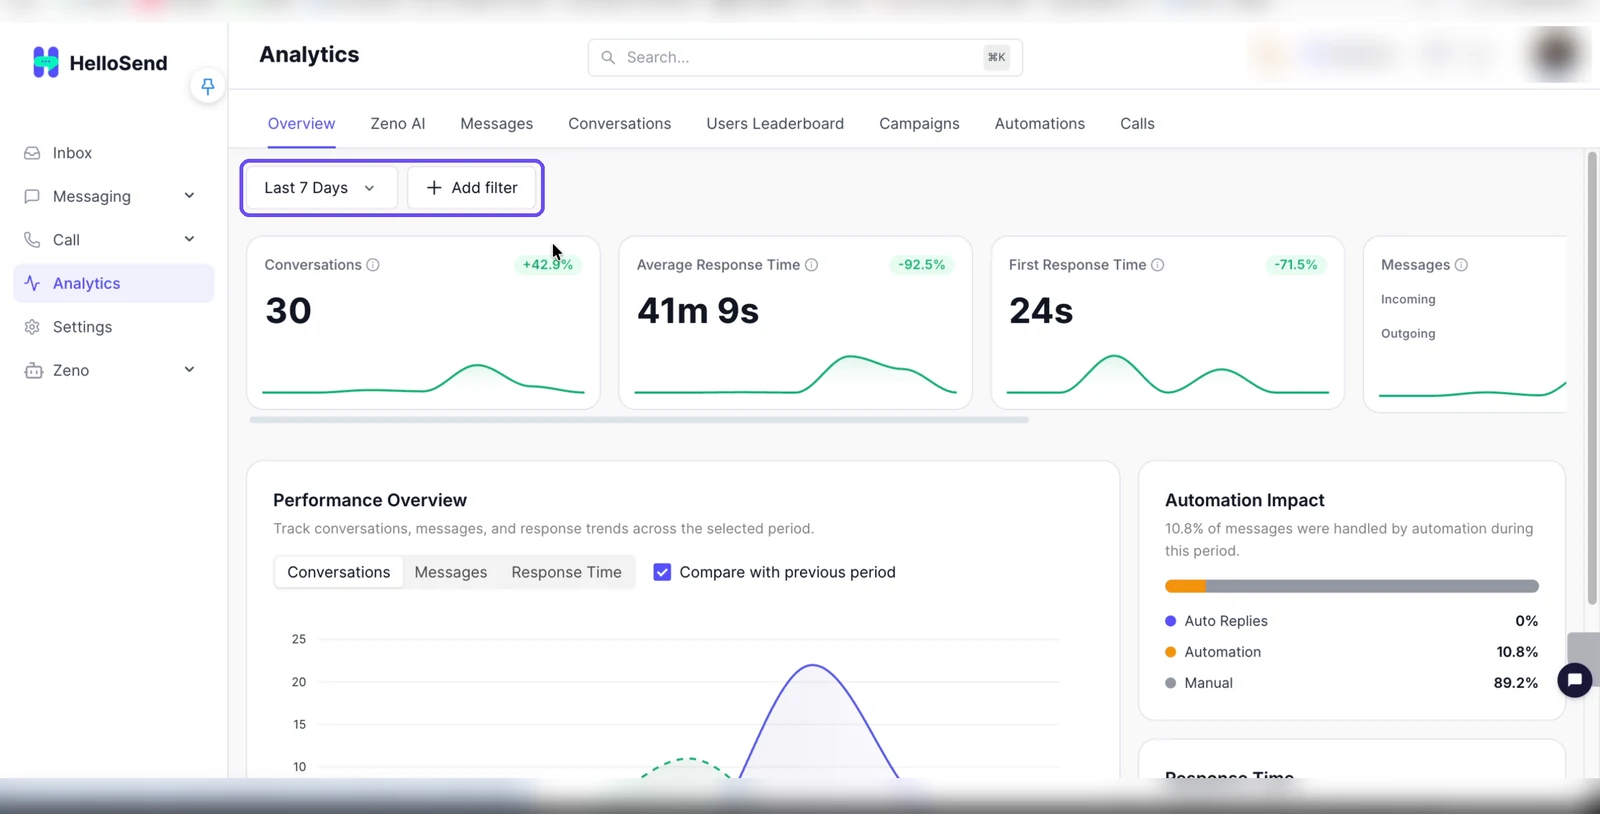Open the Campaigns tab
This screenshot has height=814, width=1600.
coord(919,124)
